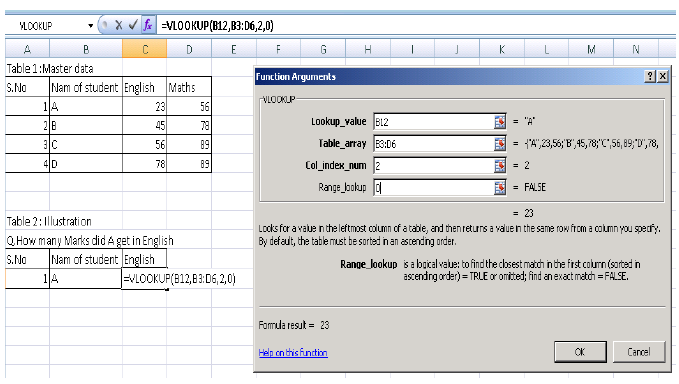Select column N header
679x384 pixels.
coord(635,49)
